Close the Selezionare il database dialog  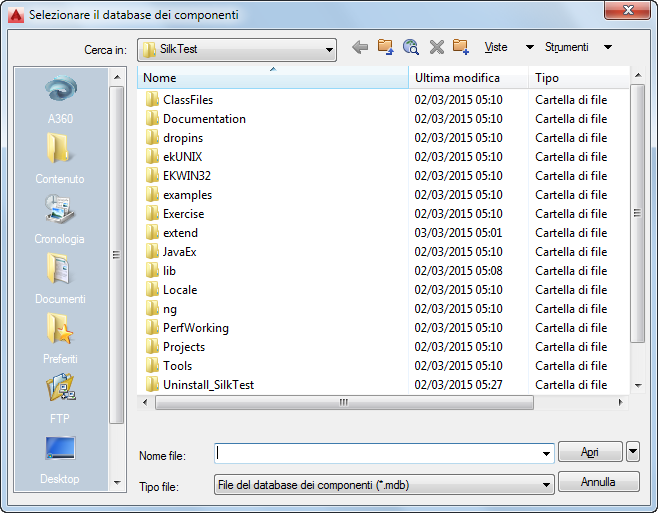[627, 10]
